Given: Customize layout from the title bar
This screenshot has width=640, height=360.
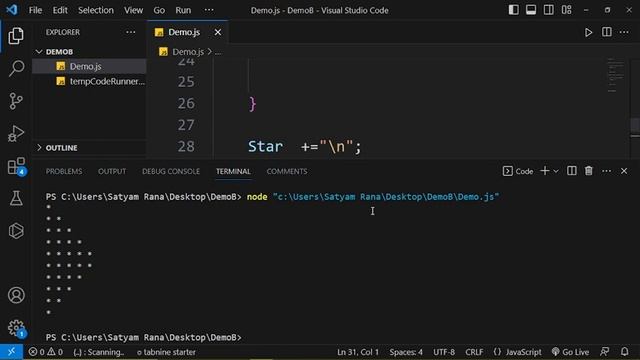Looking at the screenshot, I should [x=567, y=10].
